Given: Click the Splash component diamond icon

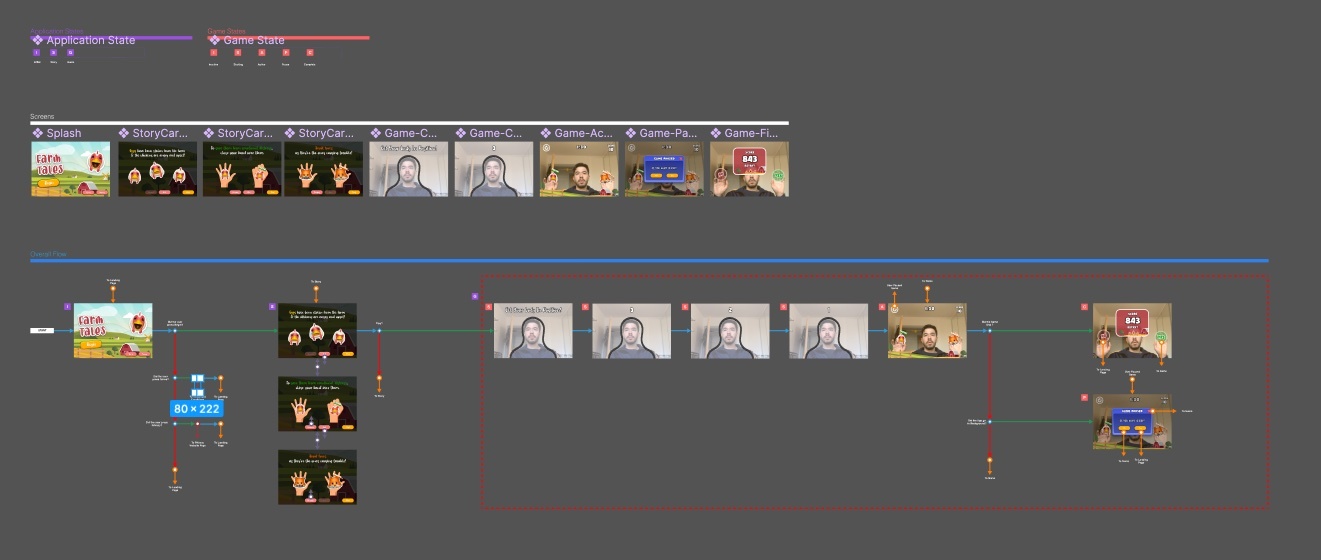Looking at the screenshot, I should (38, 133).
